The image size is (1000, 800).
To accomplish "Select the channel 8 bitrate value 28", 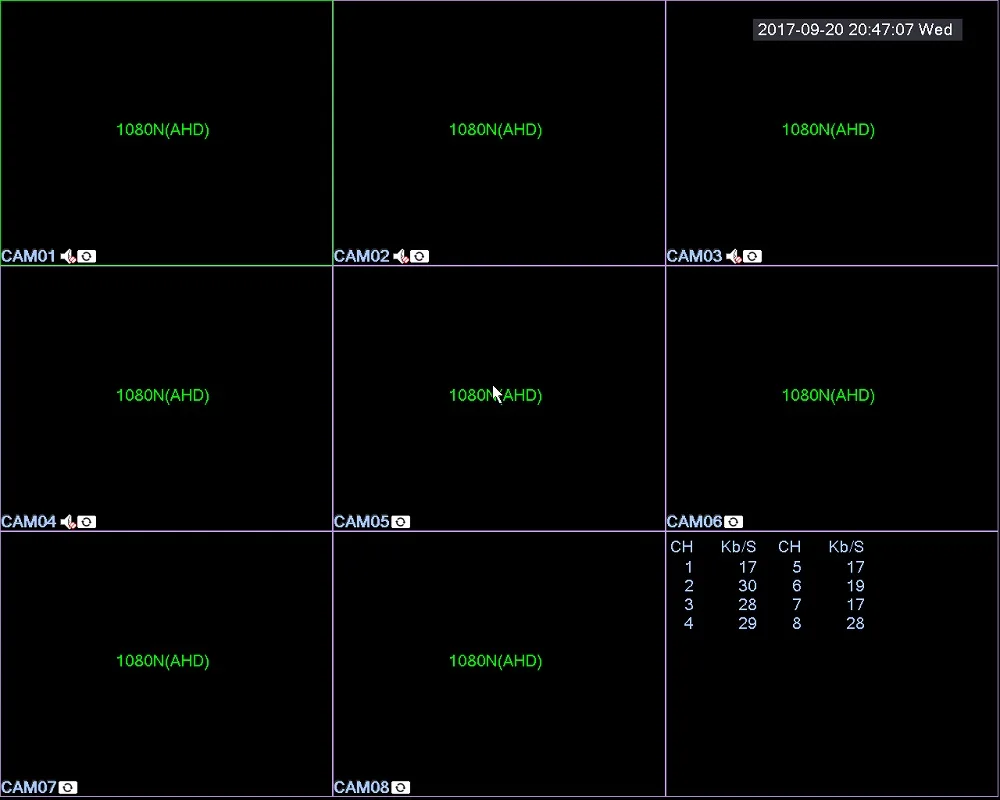I will click(x=855, y=623).
